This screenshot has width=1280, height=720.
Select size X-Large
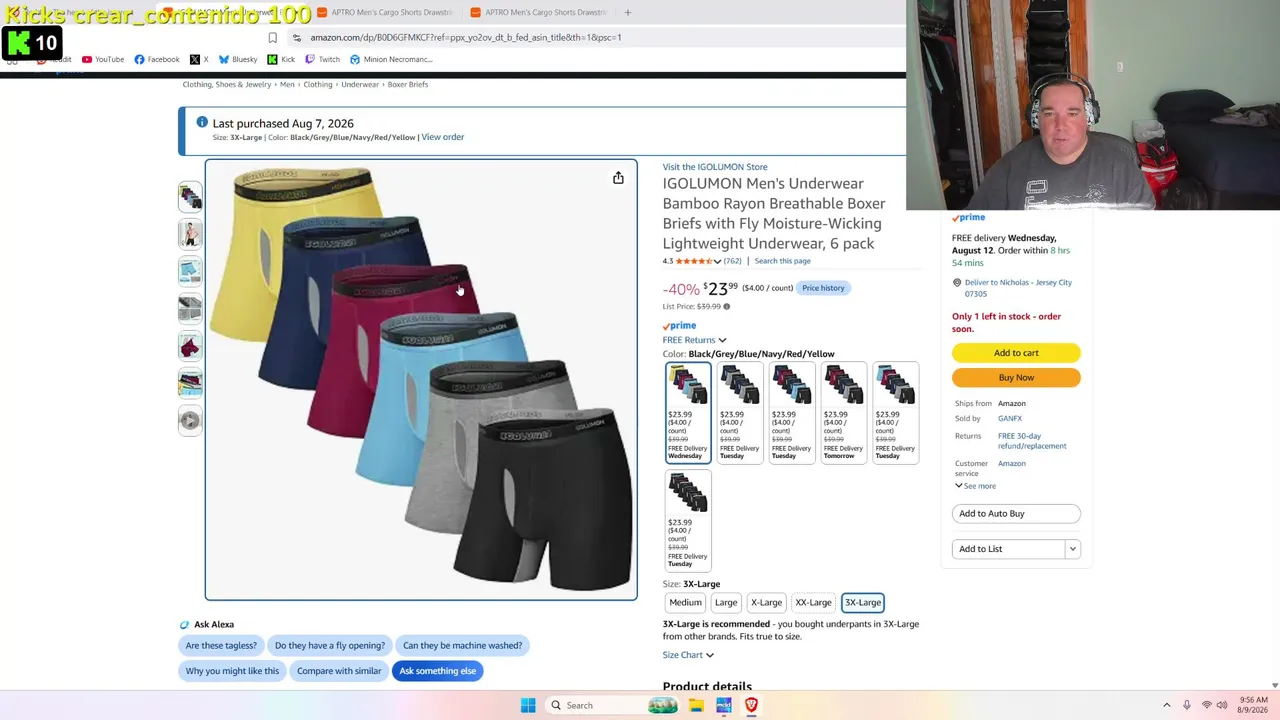pos(766,603)
